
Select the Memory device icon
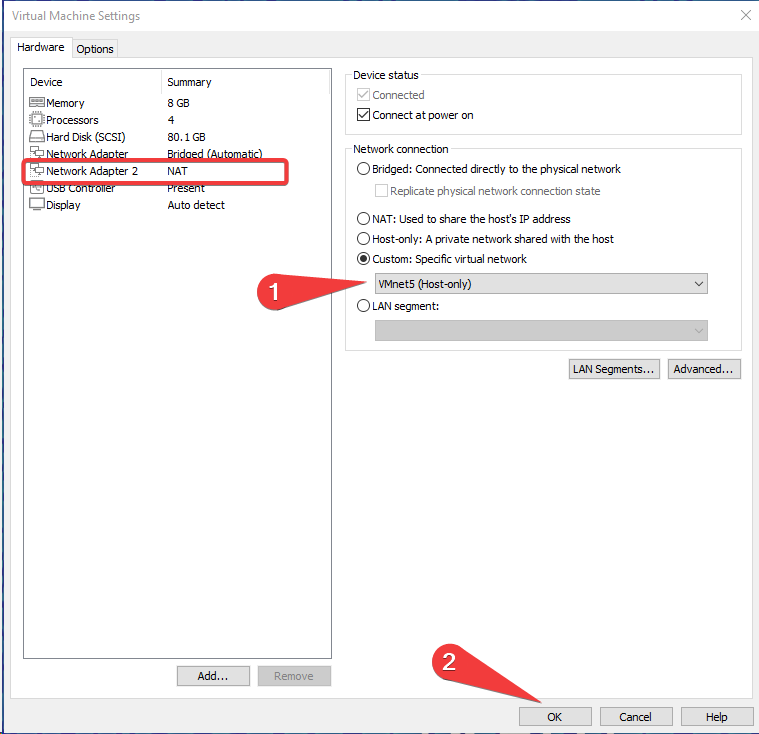37,102
